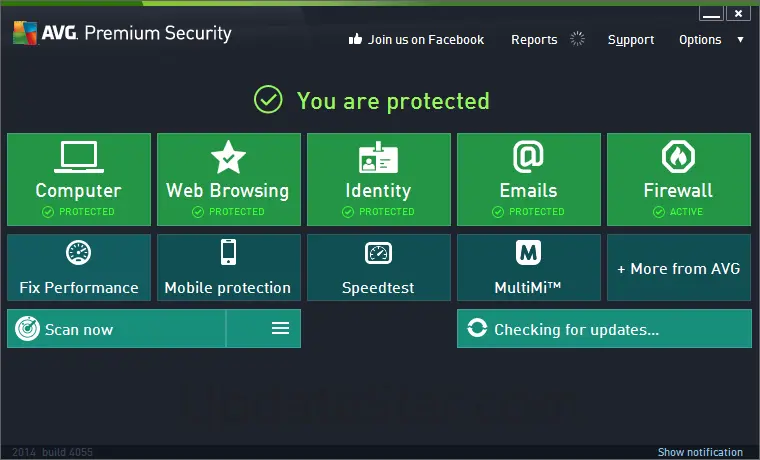Expand the Options dropdown arrow

pyautogui.click(x=740, y=40)
